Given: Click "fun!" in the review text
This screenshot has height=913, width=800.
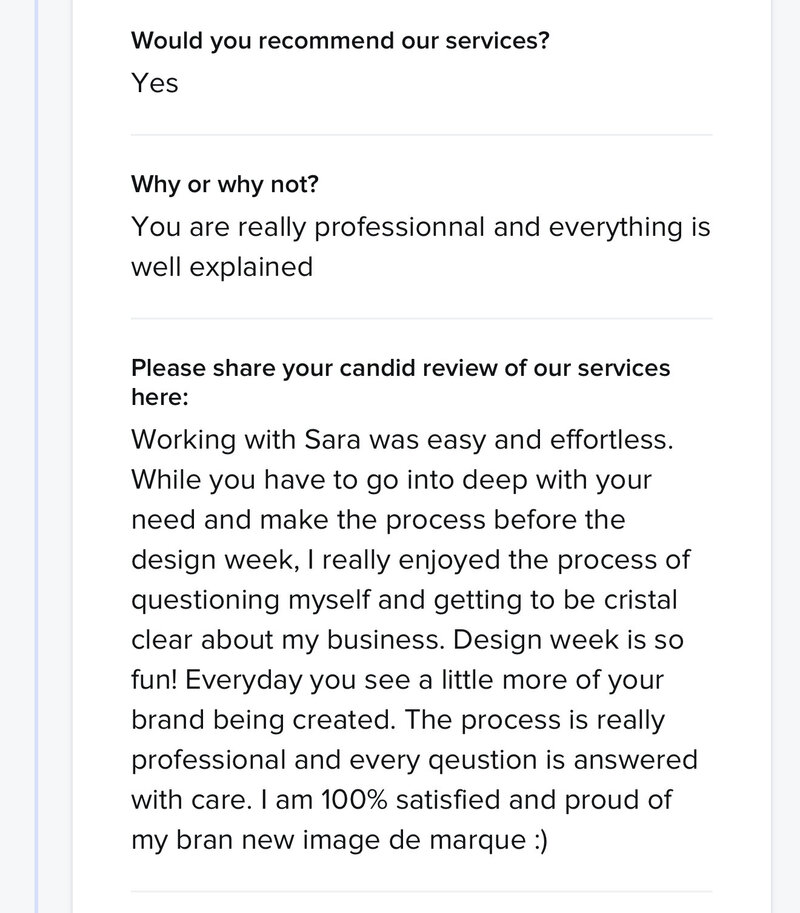Looking at the screenshot, I should pyautogui.click(x=154, y=680).
